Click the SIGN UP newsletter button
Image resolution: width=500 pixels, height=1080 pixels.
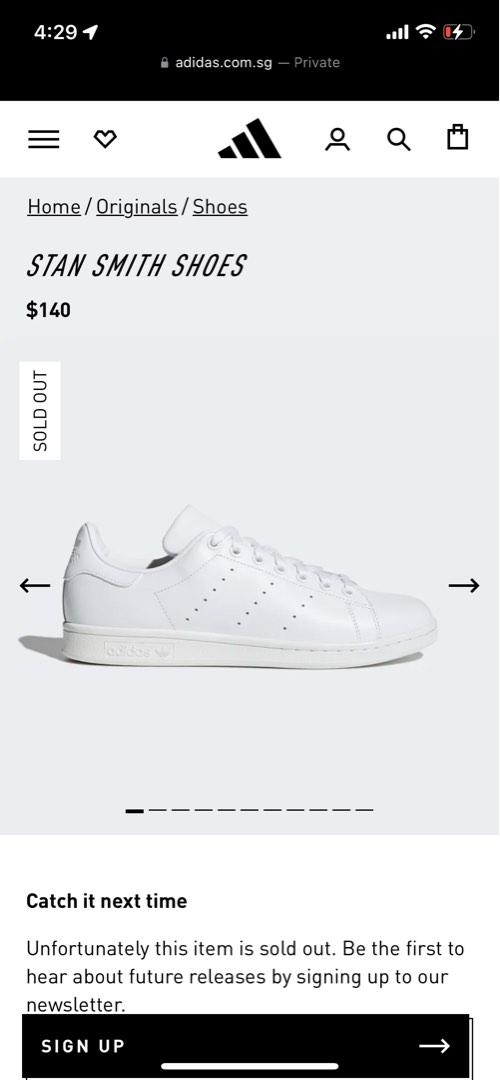tap(247, 1046)
